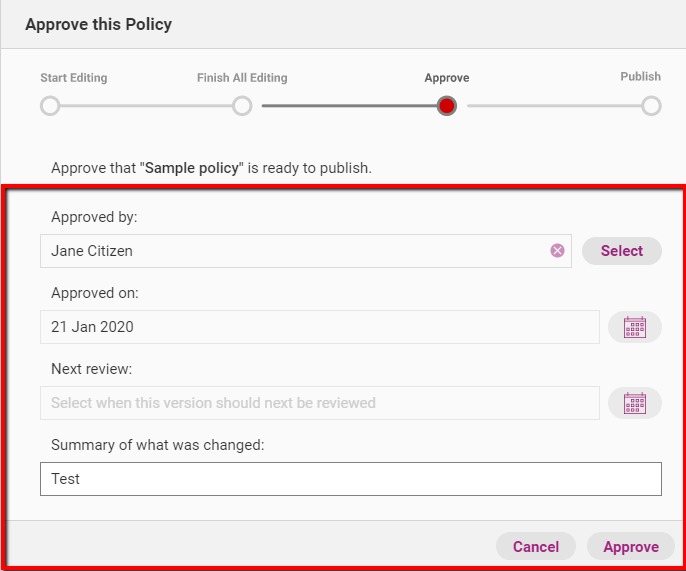Confirm with the bottom Approve button
686x571 pixels.
630,546
